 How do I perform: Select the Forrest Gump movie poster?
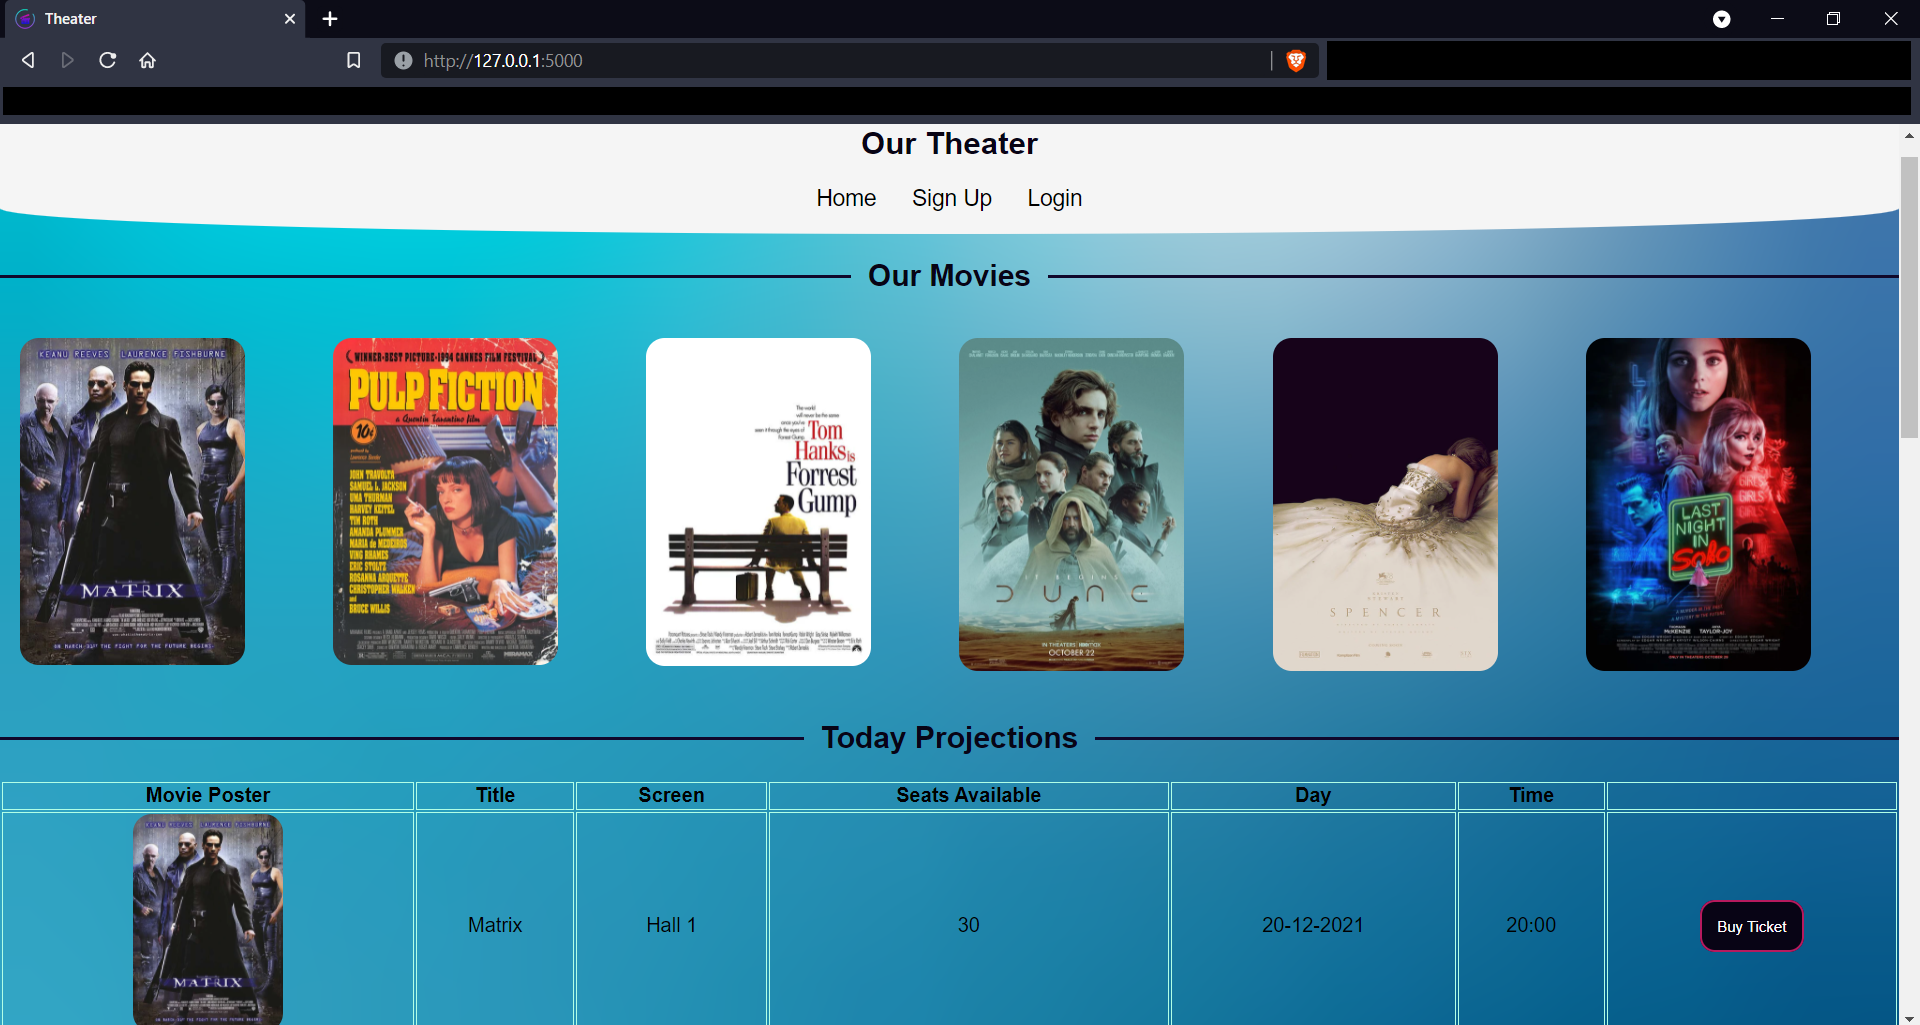(758, 501)
